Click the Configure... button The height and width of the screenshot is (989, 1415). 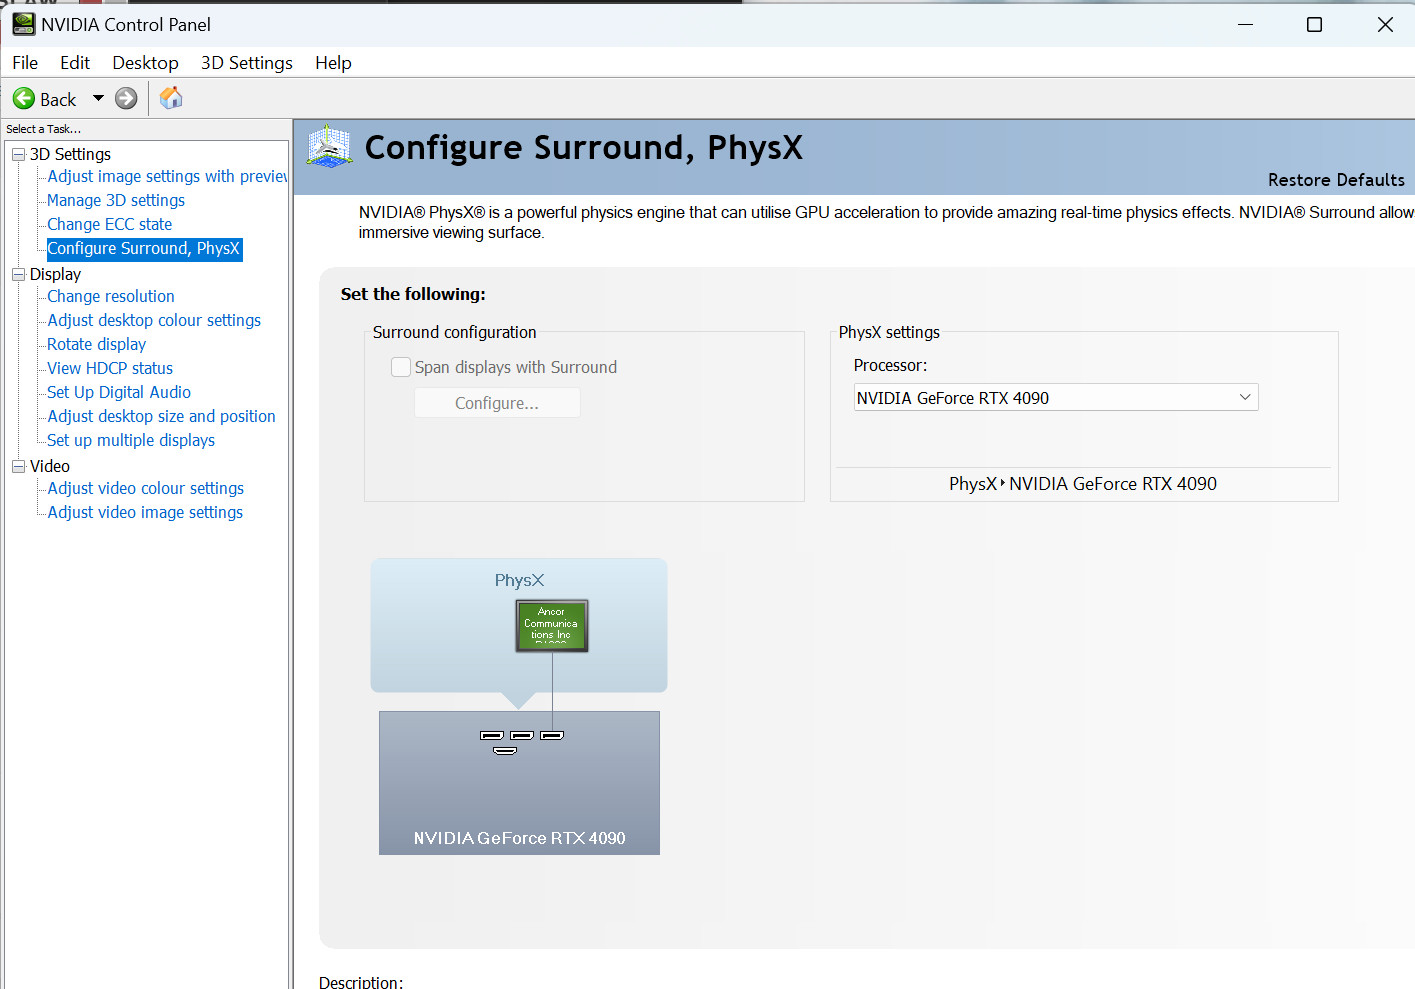[x=497, y=403]
